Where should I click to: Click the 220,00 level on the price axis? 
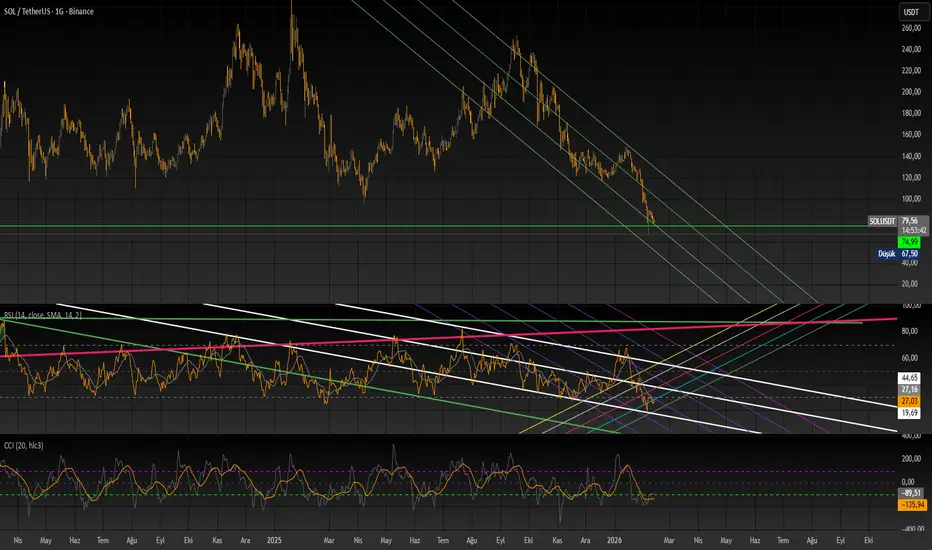pos(910,70)
